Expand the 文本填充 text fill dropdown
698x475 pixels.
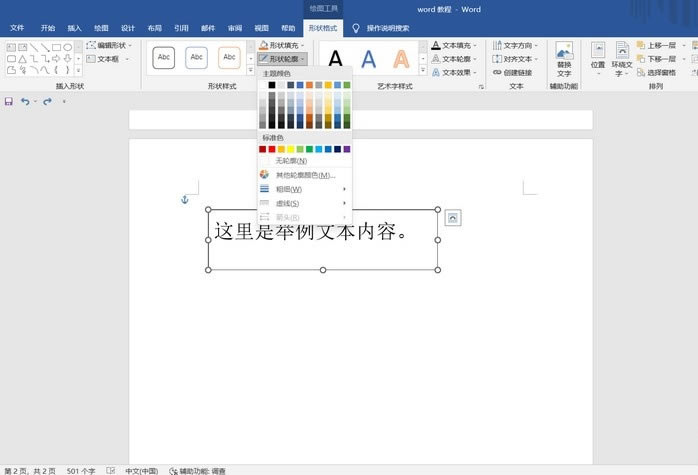coord(457,45)
